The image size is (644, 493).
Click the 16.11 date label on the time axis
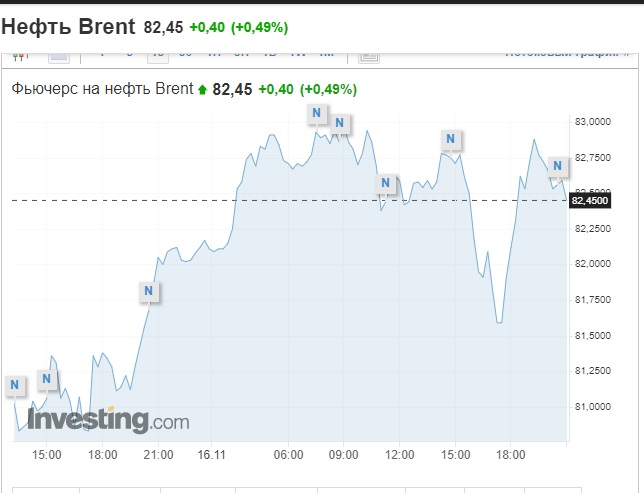click(212, 455)
